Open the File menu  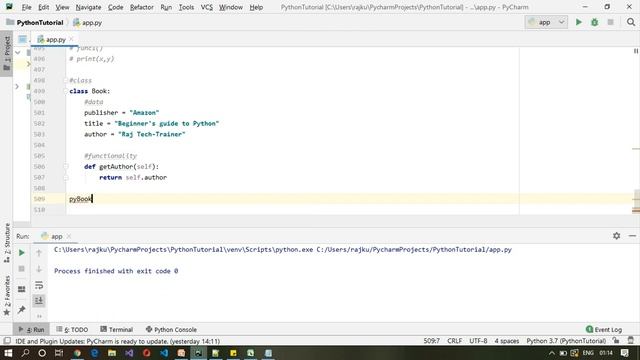(27, 7)
